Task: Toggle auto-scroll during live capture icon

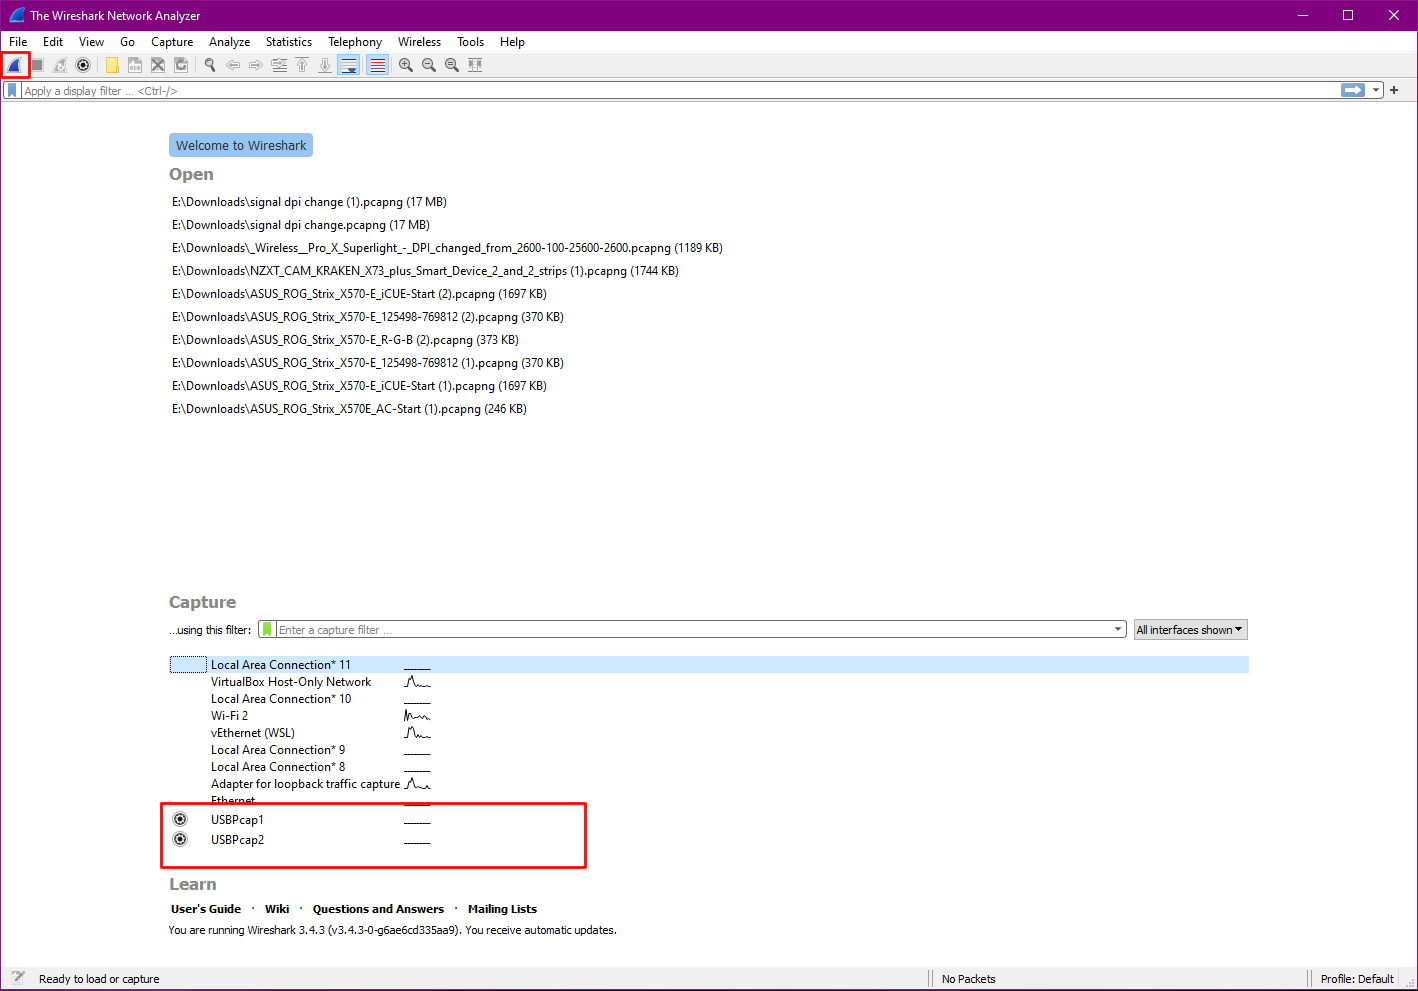Action: 348,65
